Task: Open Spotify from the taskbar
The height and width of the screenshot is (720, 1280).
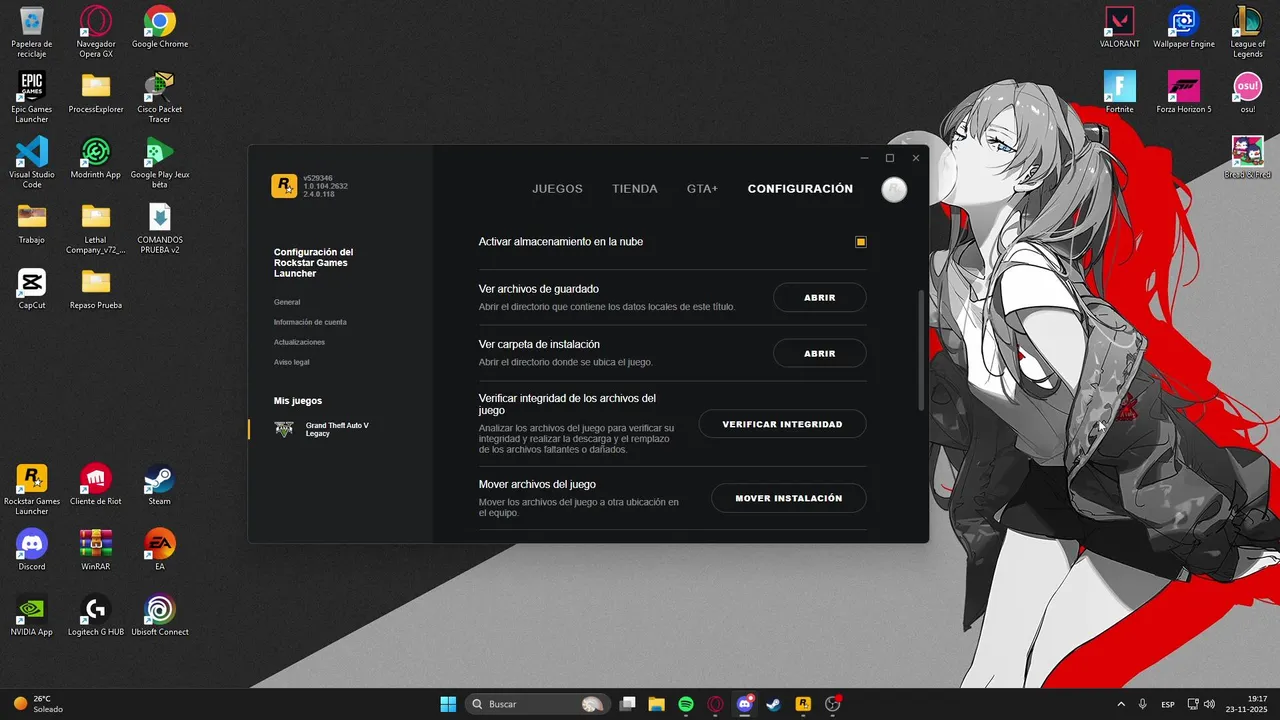Action: [x=686, y=704]
